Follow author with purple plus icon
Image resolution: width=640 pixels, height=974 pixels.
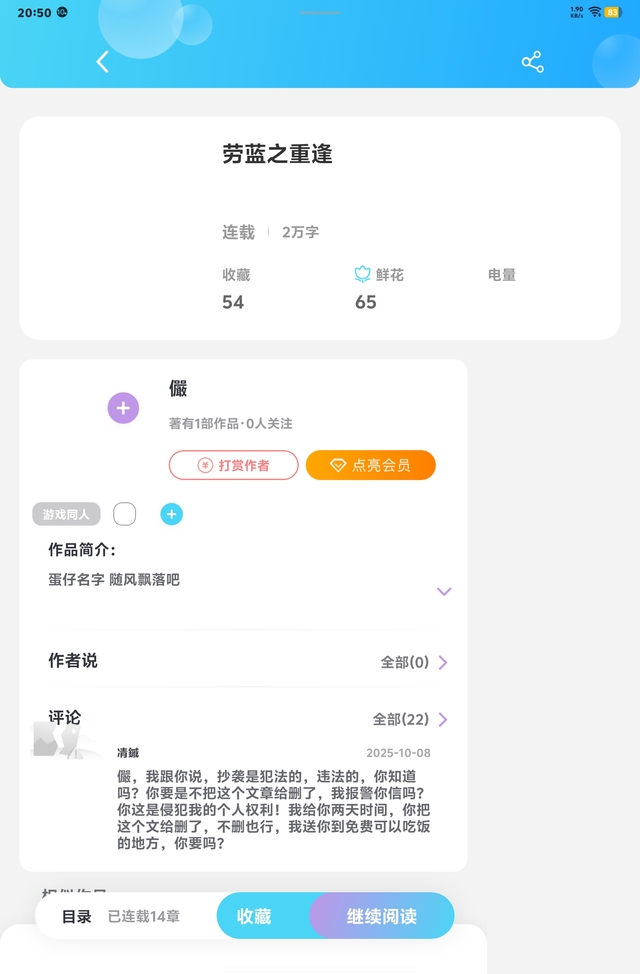point(123,408)
